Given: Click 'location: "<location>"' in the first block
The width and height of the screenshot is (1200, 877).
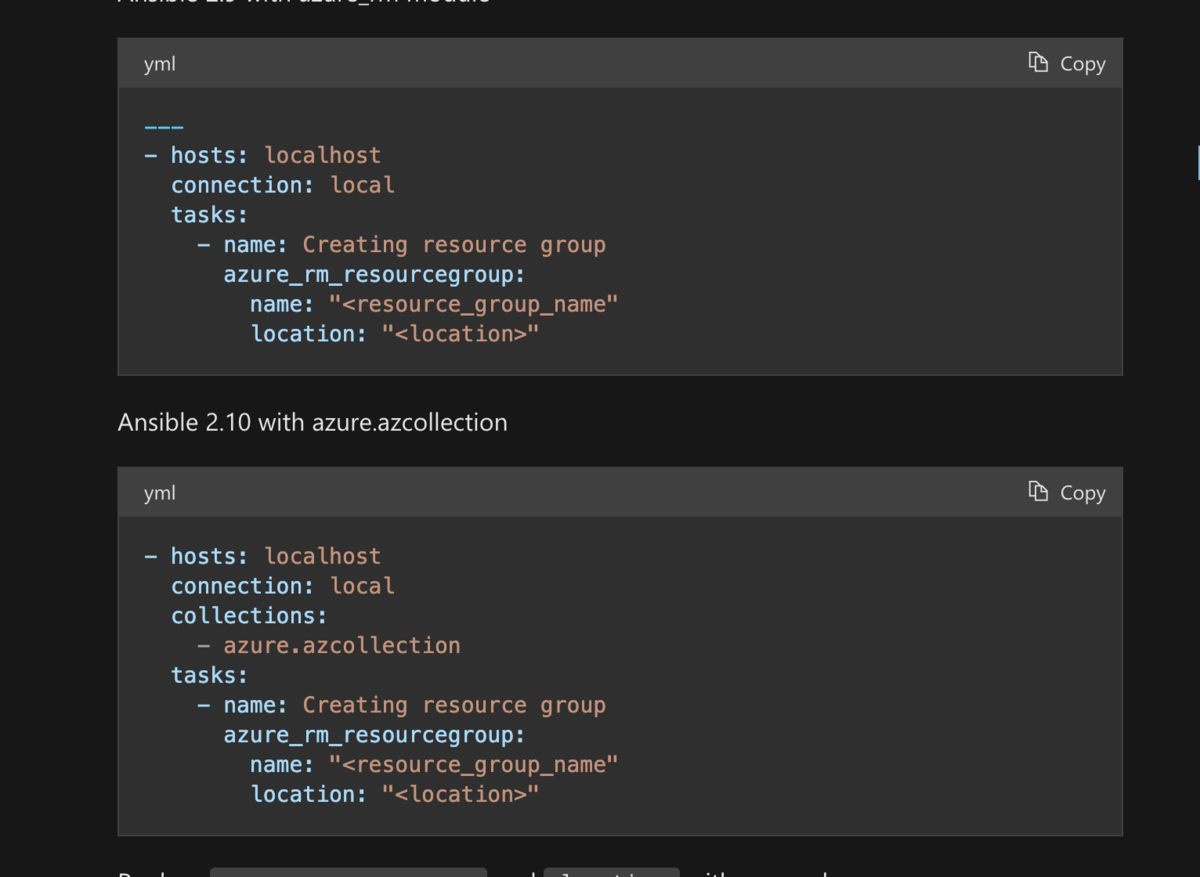Looking at the screenshot, I should pyautogui.click(x=395, y=334).
